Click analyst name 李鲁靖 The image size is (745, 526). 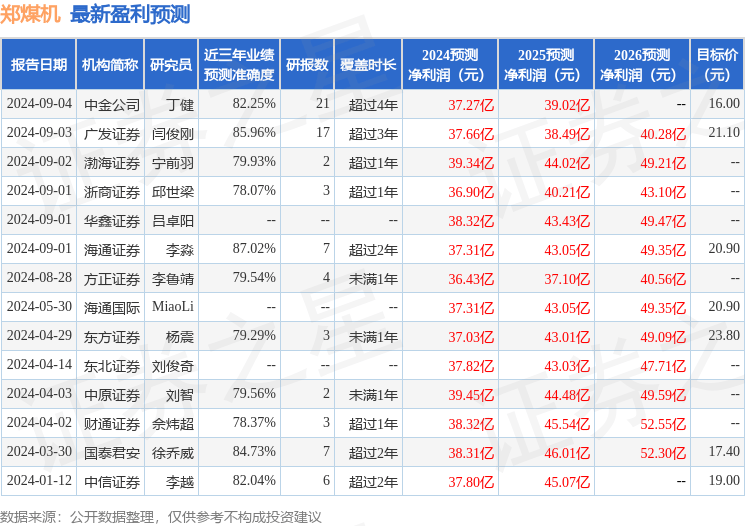pos(173,278)
